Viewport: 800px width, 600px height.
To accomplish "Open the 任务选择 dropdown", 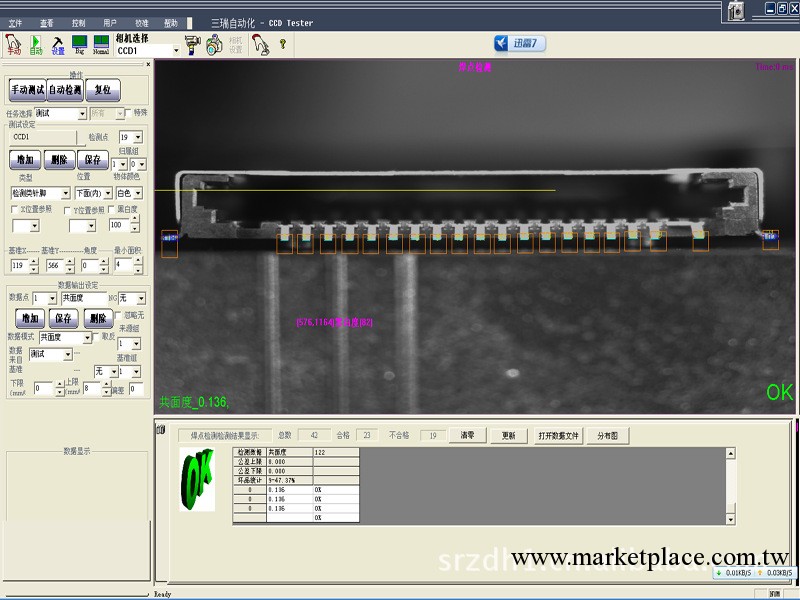I will point(82,114).
